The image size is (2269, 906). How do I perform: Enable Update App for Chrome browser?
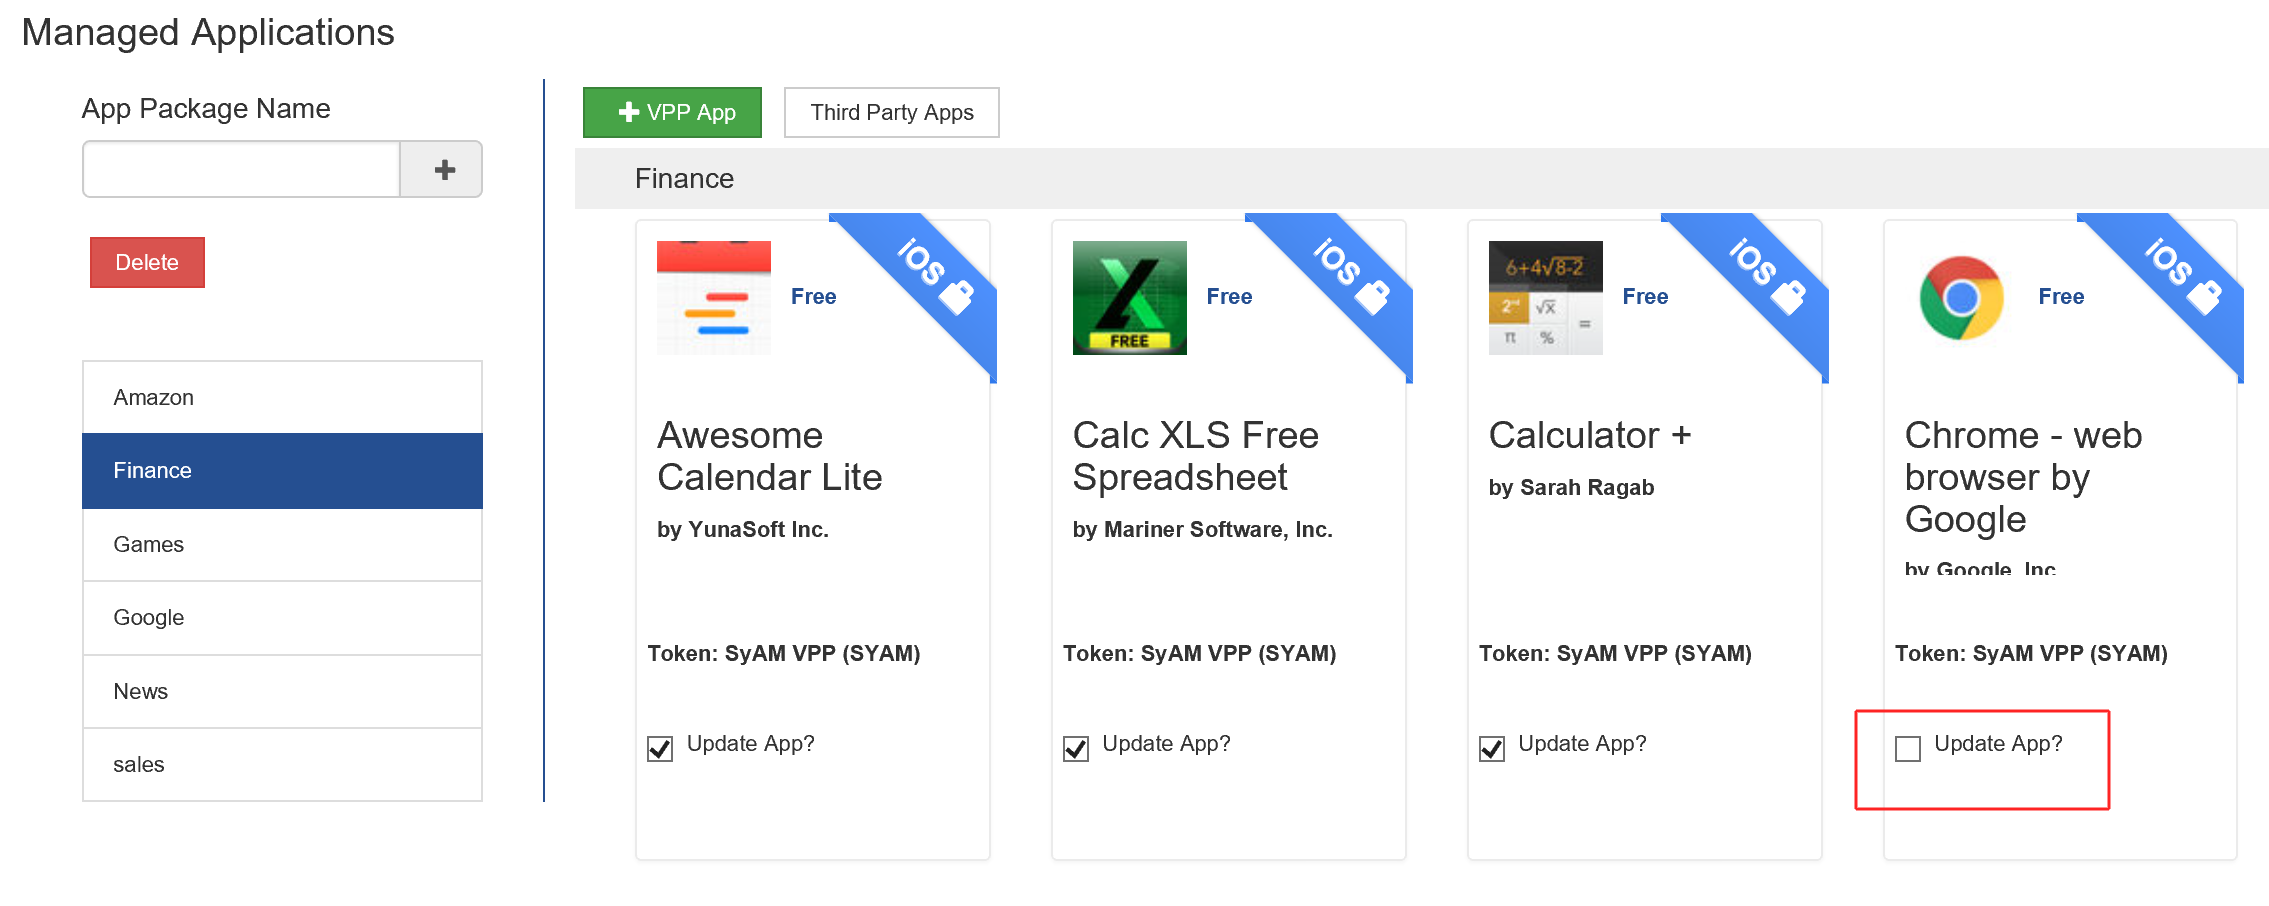[x=1908, y=748]
